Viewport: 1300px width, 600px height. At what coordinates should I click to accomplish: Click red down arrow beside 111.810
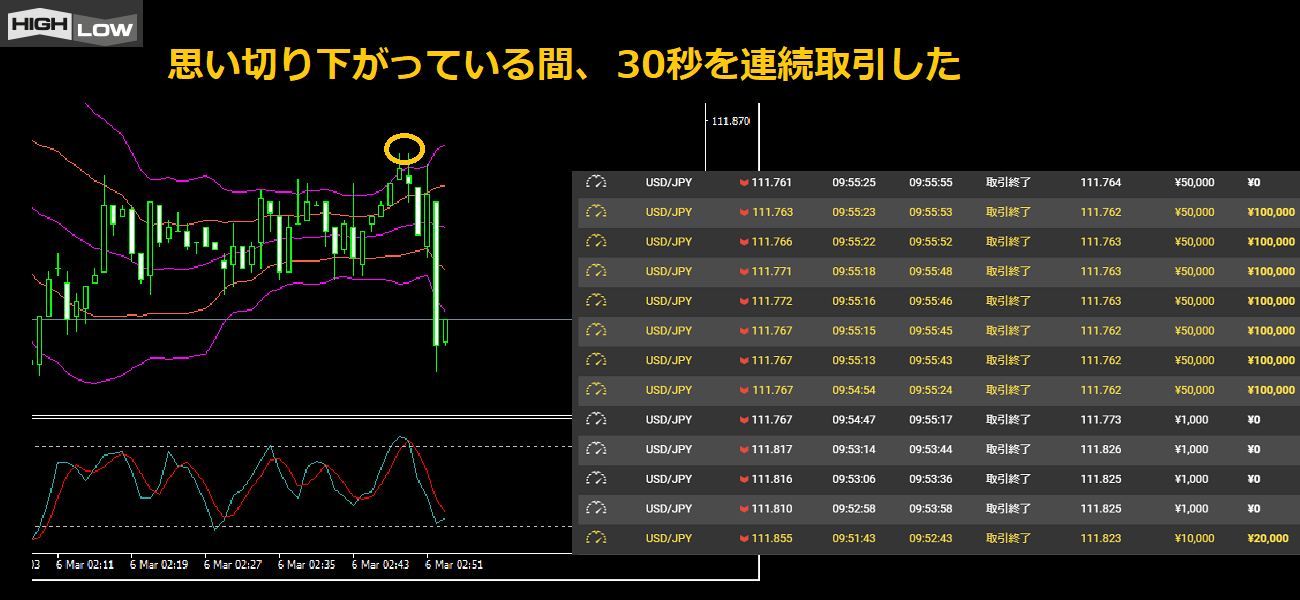pyautogui.click(x=743, y=509)
